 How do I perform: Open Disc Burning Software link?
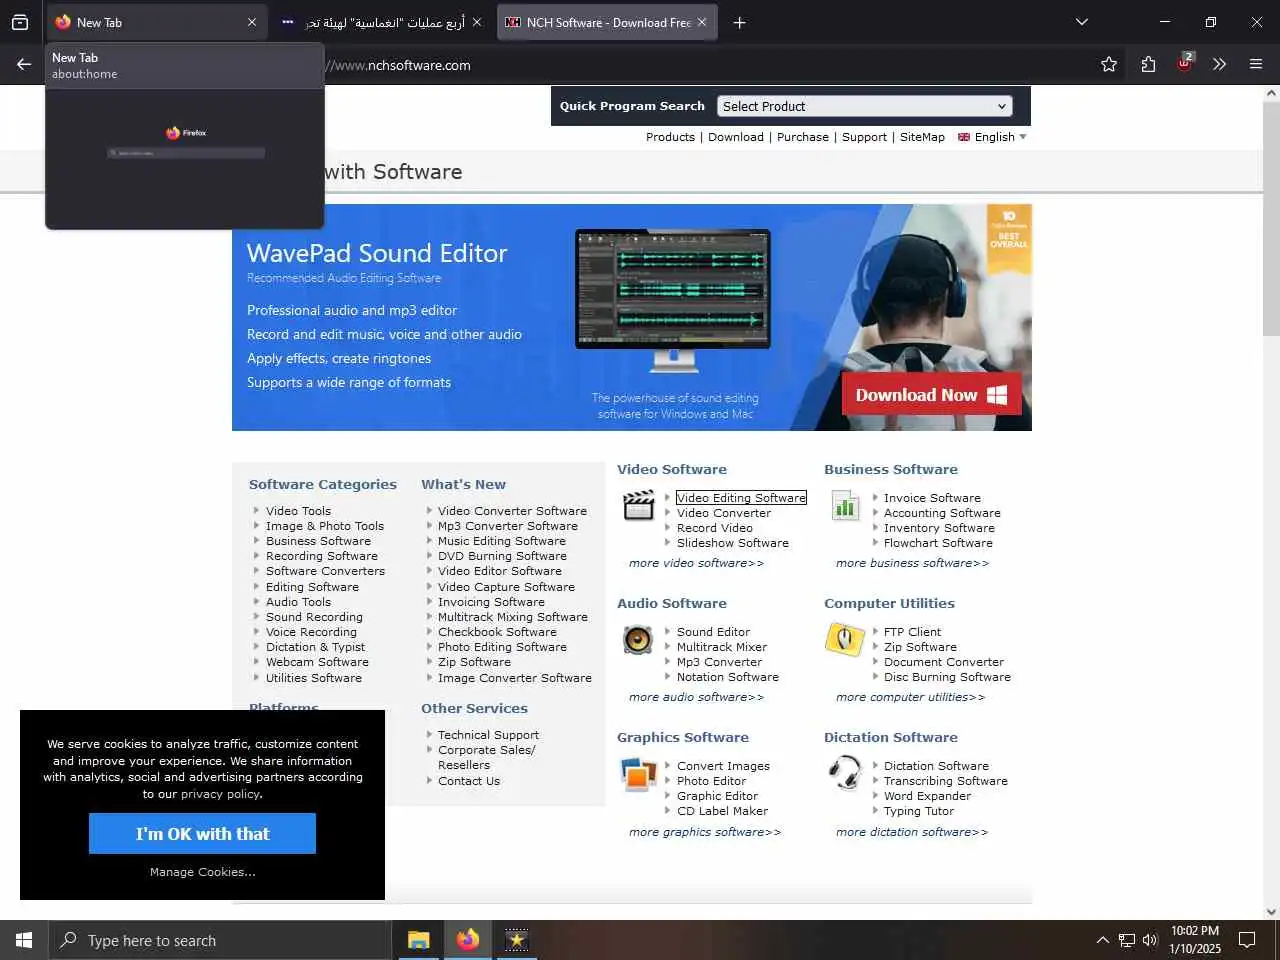click(947, 677)
